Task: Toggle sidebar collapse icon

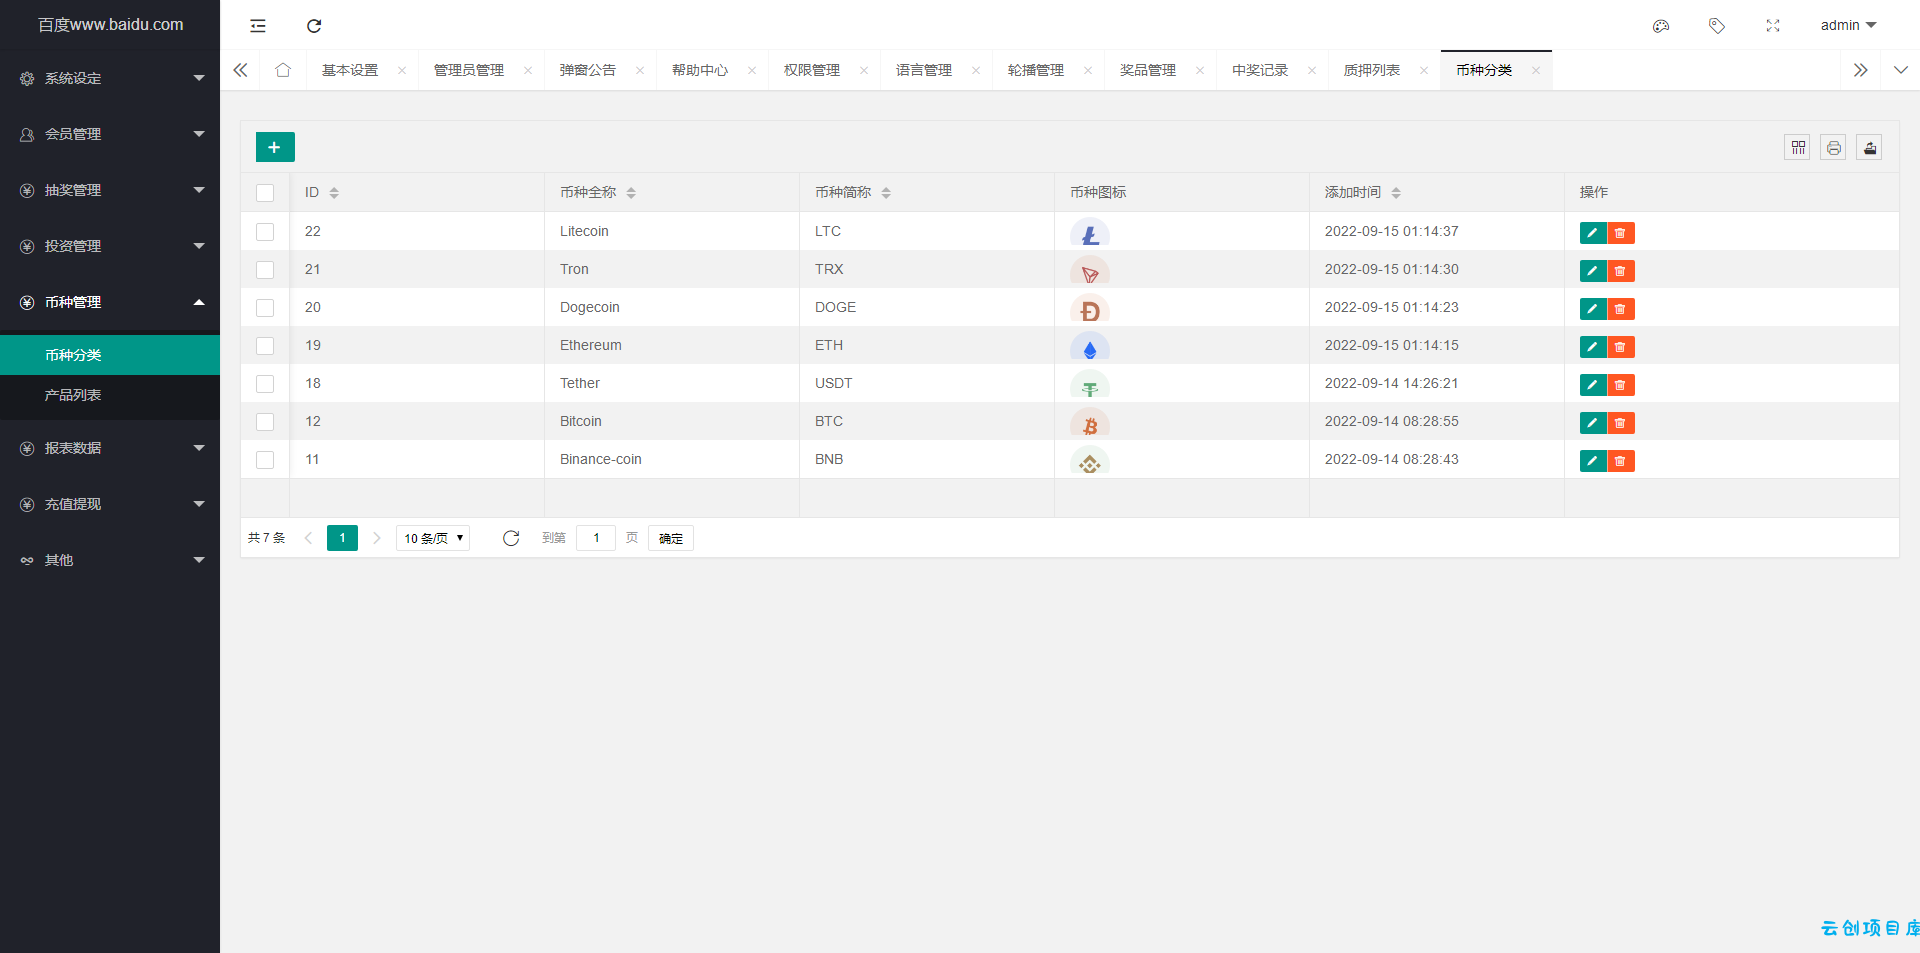Action: point(258,26)
